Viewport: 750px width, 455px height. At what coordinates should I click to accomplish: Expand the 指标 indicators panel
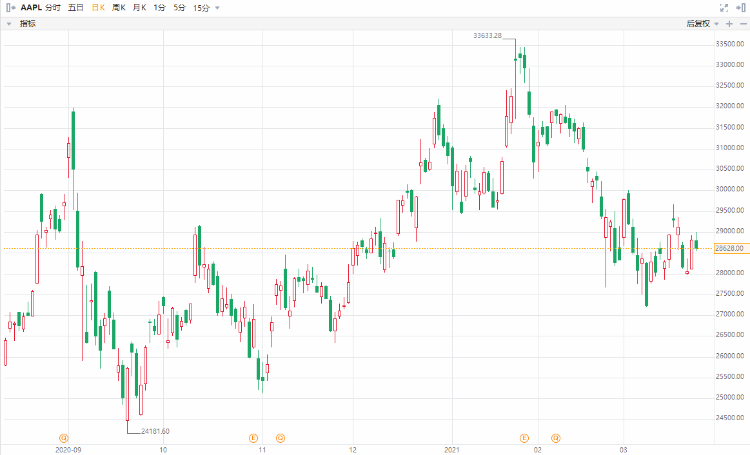(26, 23)
